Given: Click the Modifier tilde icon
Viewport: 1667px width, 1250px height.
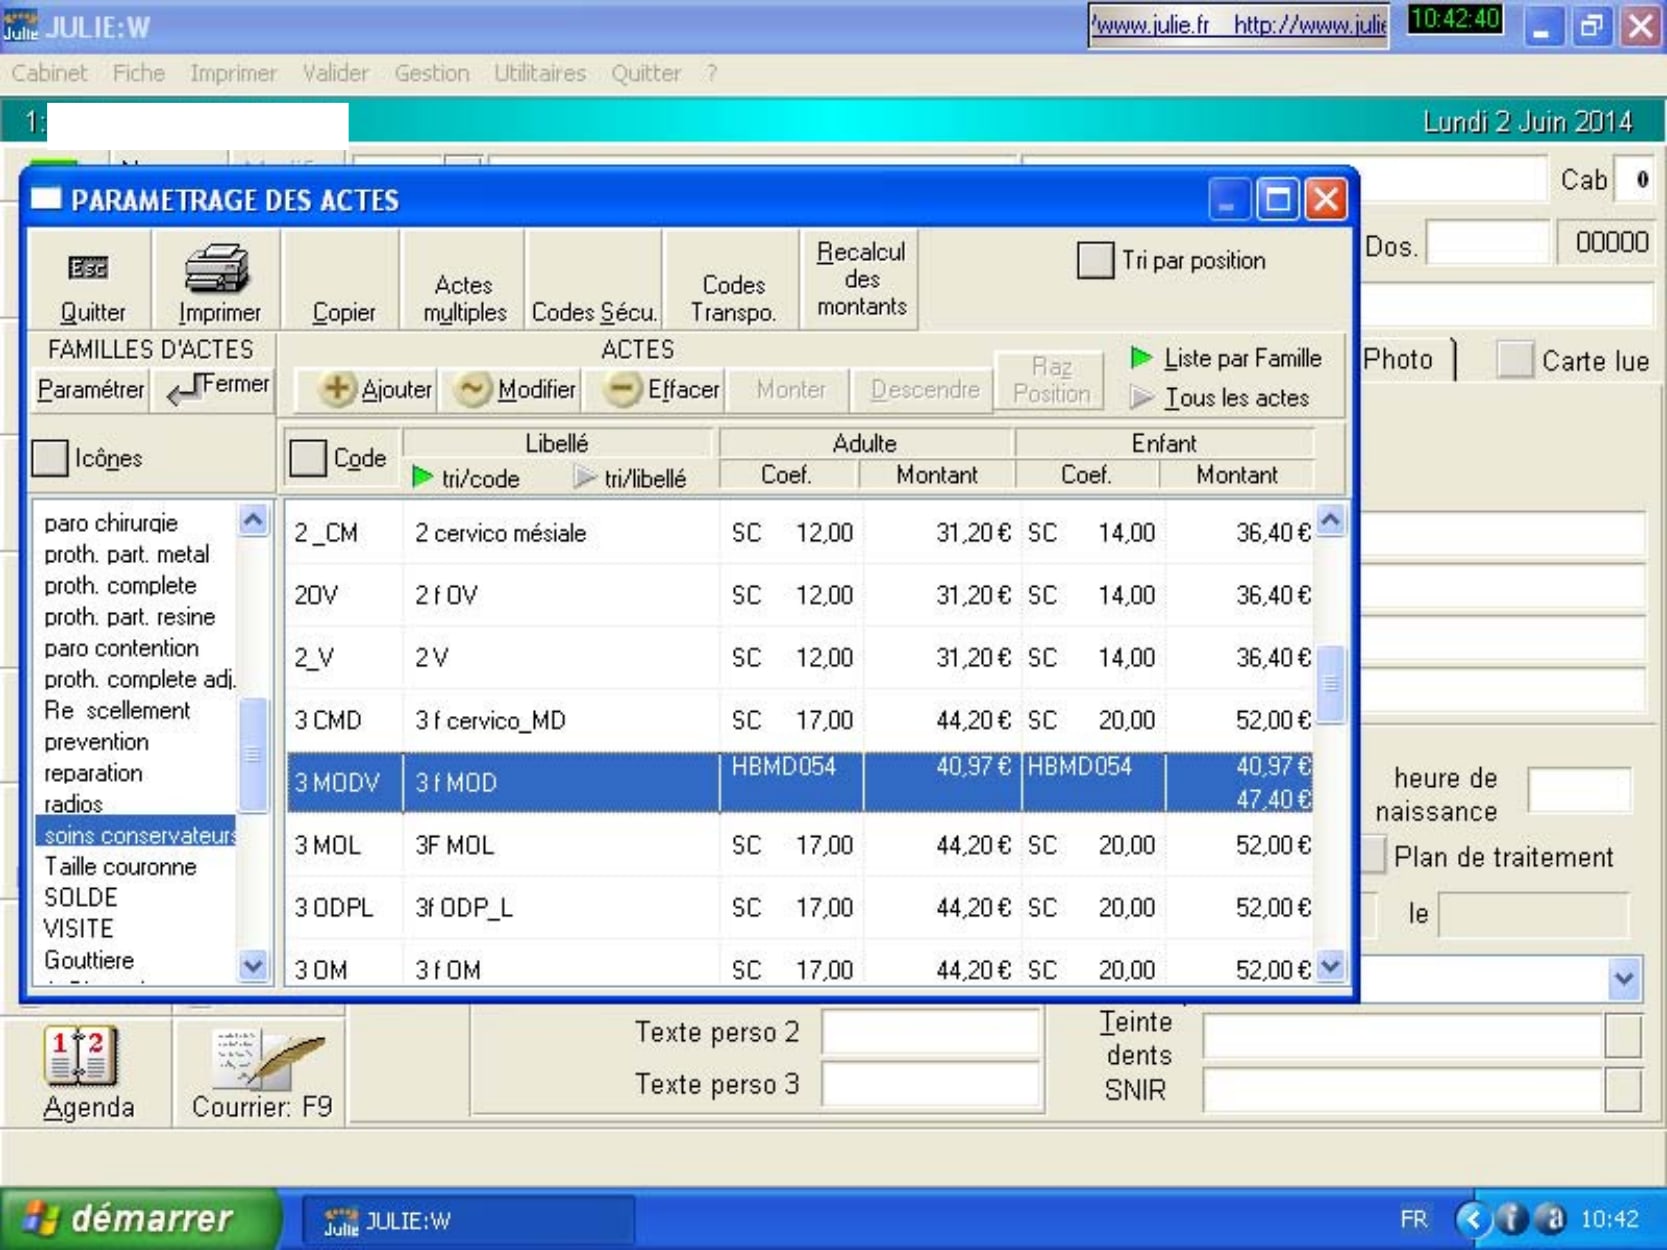Looking at the screenshot, I should point(472,389).
